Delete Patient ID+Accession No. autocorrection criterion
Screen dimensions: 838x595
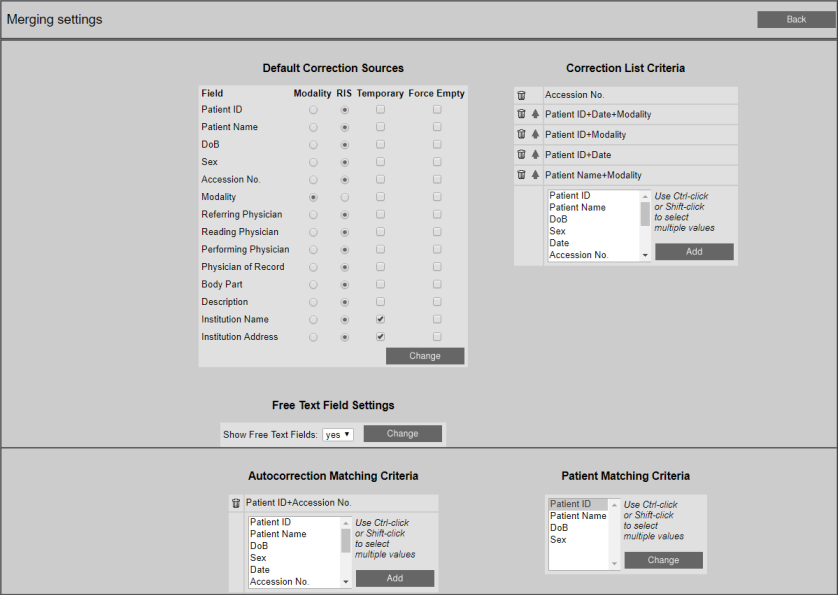(236, 503)
